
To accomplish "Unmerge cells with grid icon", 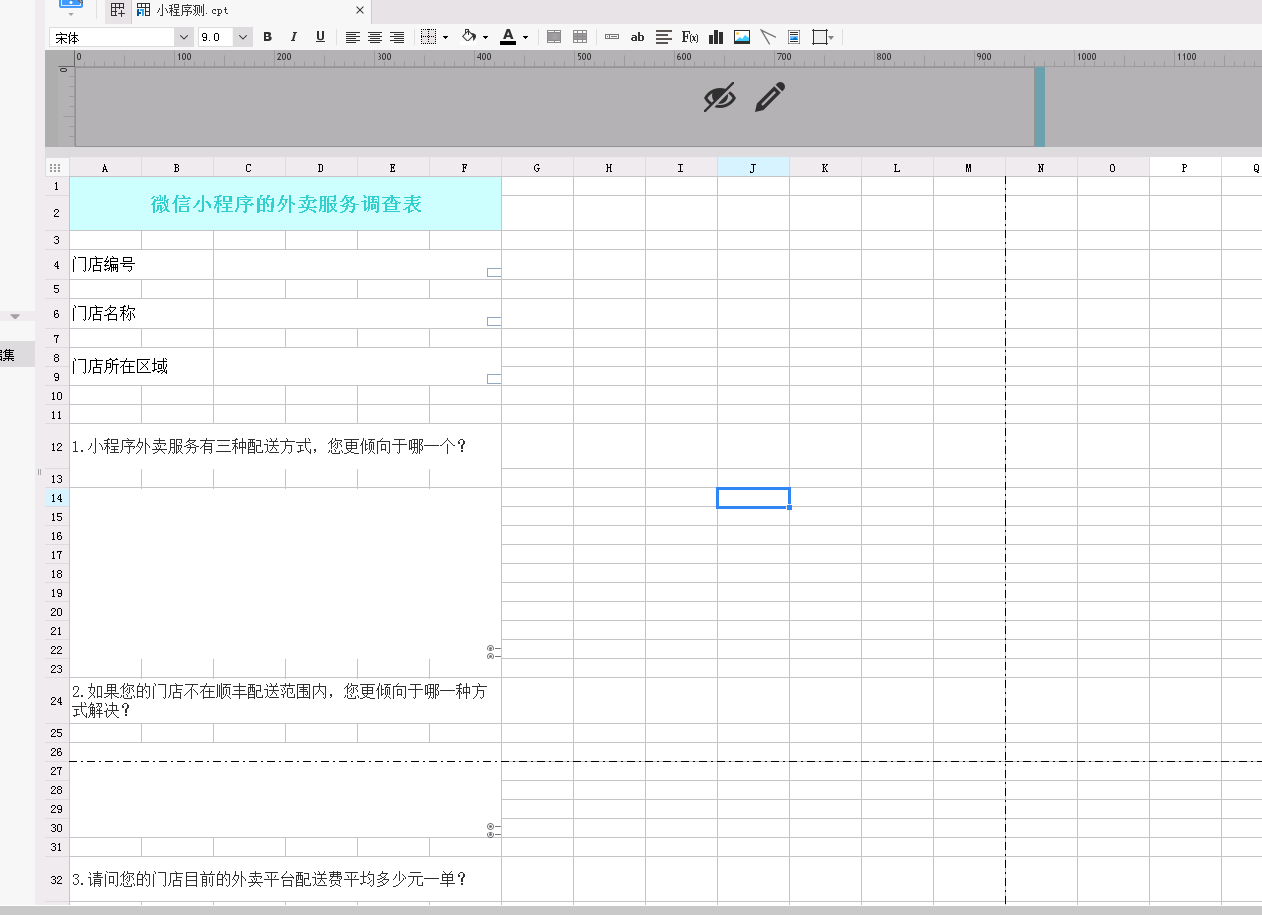I will tap(580, 37).
